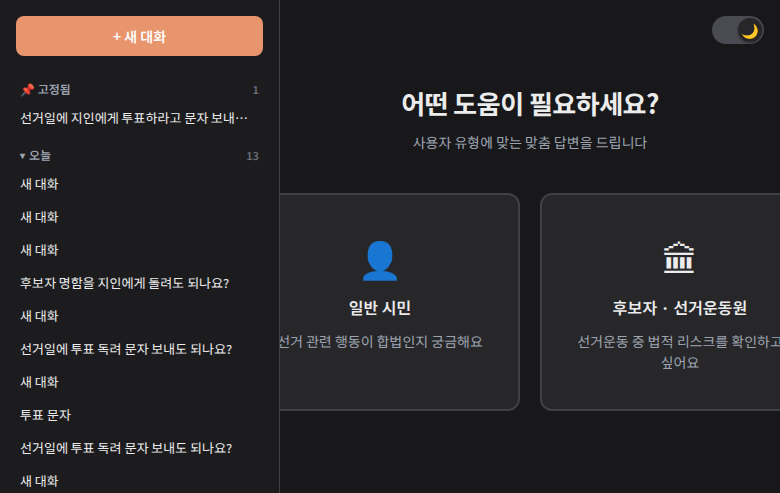
Task: Click the 일반 시민 person icon
Action: point(379,261)
